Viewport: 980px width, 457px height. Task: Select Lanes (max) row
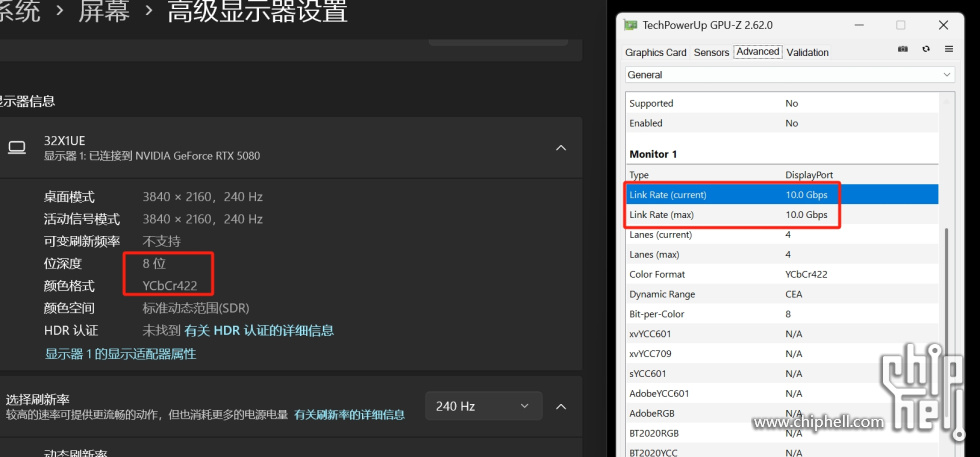point(782,254)
